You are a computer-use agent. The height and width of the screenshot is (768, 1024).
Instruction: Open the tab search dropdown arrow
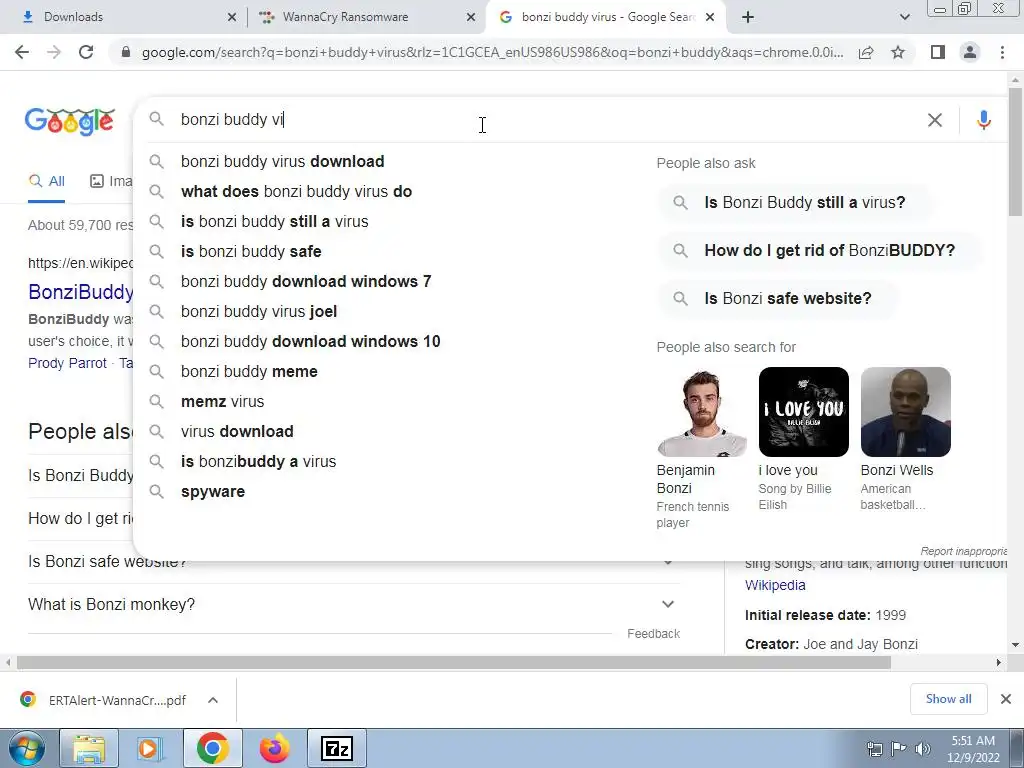click(904, 17)
